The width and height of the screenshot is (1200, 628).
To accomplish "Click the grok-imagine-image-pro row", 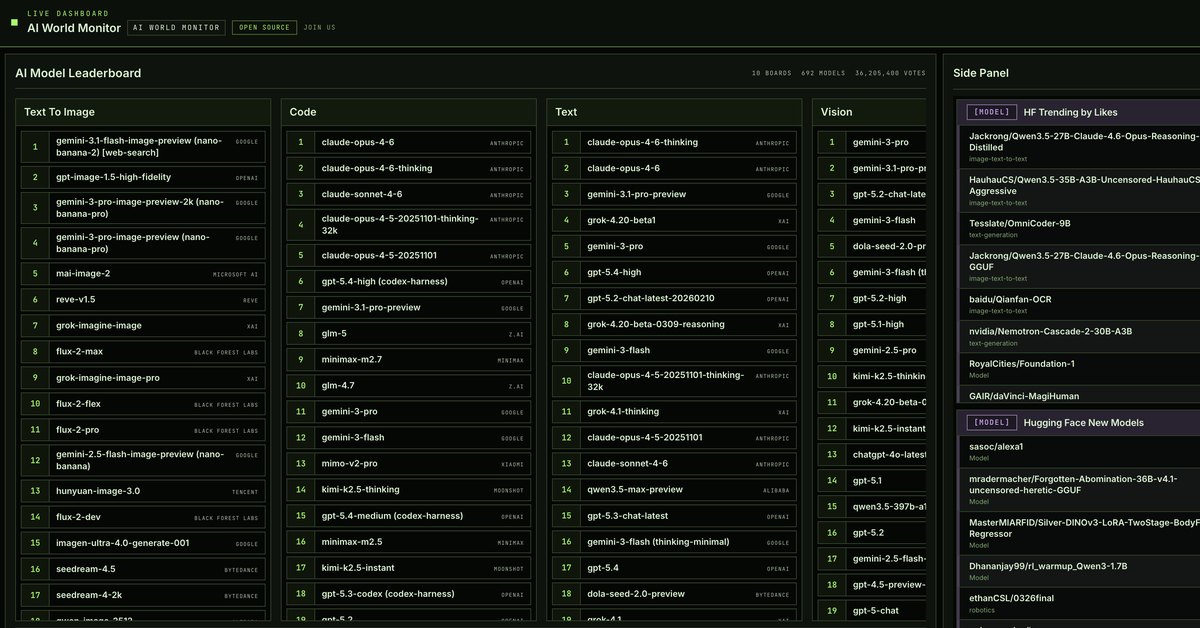I will [x=142, y=378].
